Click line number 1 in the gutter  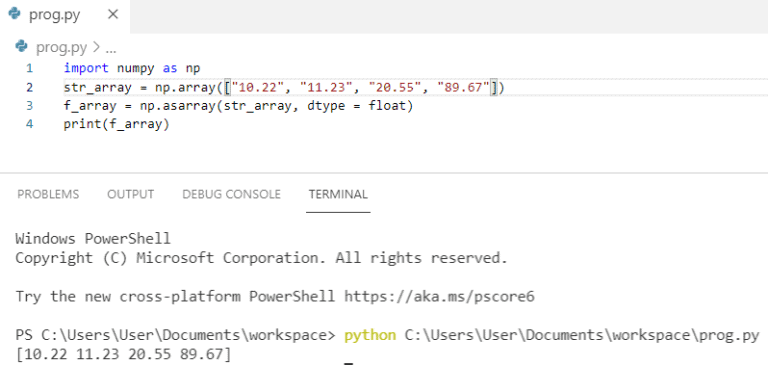(x=30, y=68)
